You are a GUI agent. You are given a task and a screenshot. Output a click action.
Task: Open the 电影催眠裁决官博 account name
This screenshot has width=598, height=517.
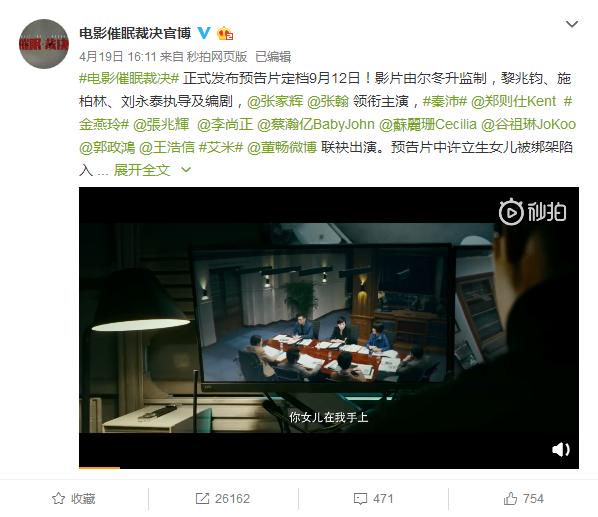135,33
